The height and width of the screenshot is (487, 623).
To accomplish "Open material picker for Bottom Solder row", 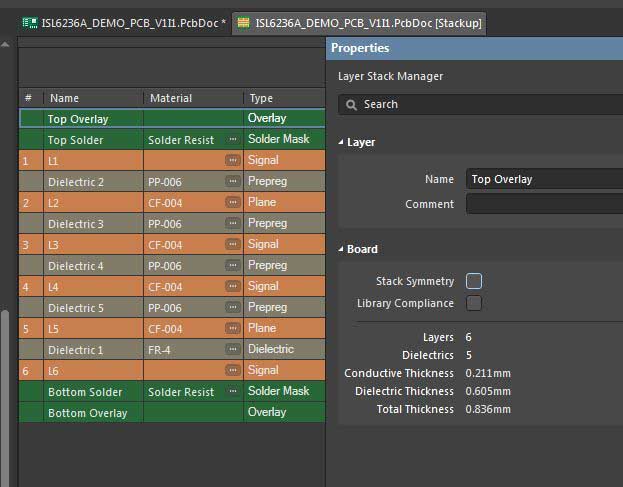I will coord(232,392).
